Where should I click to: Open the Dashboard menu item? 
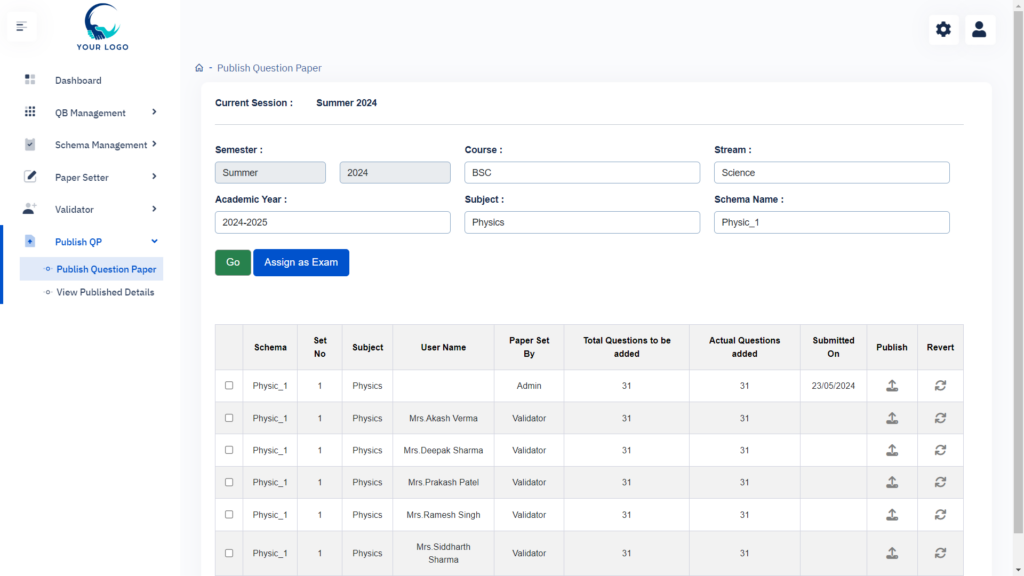78,80
